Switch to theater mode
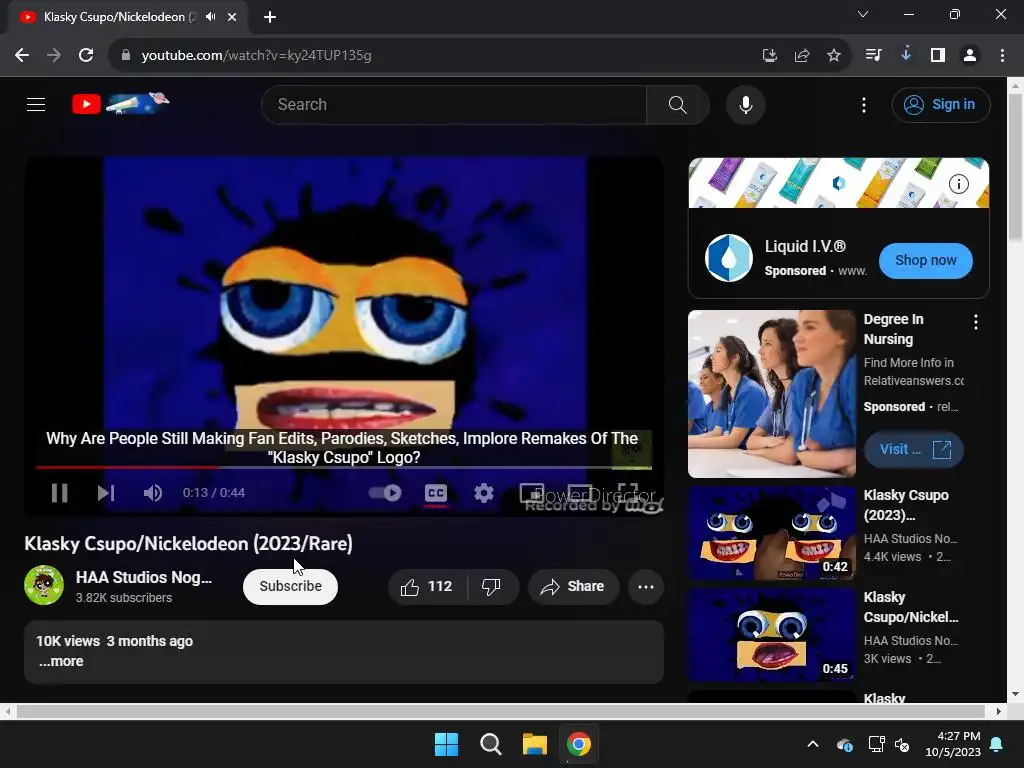Image resolution: width=1024 pixels, height=768 pixels. (x=579, y=493)
